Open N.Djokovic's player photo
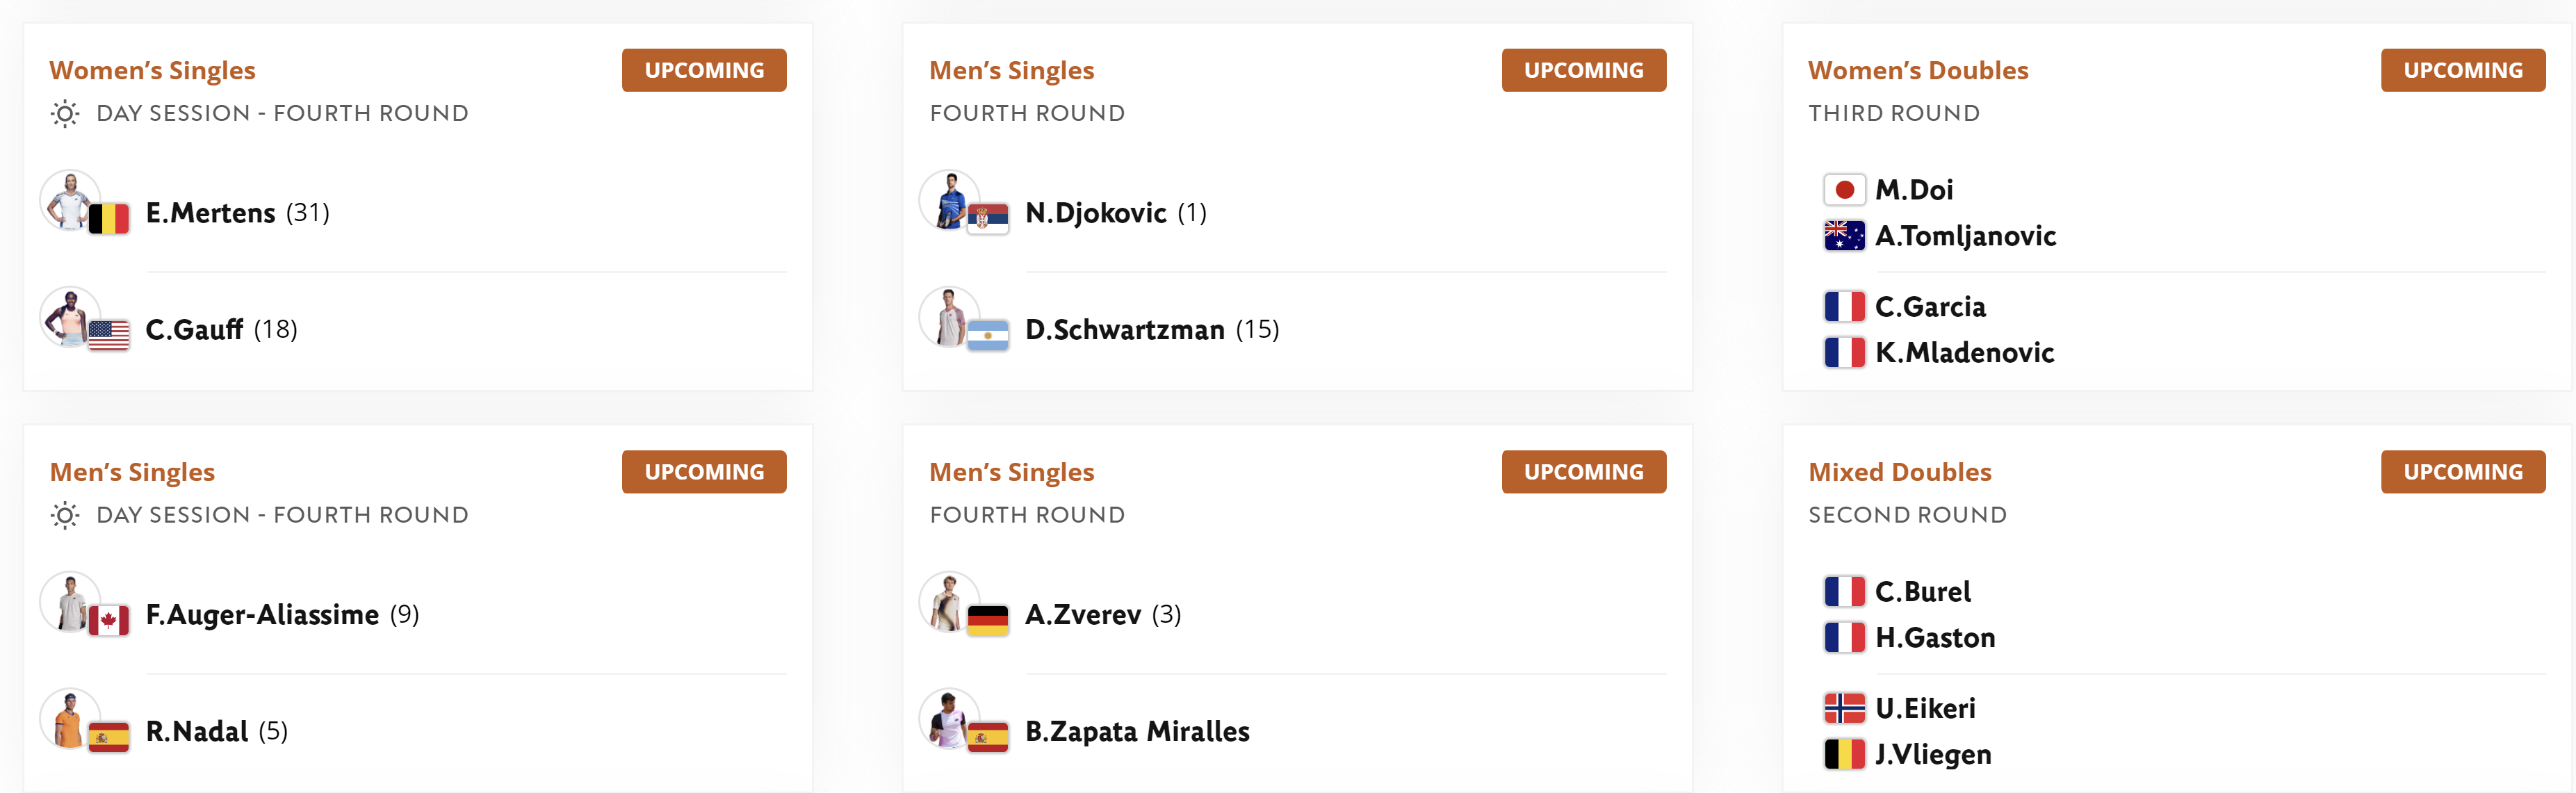Screen dimensions: 2576x793 click(x=949, y=200)
